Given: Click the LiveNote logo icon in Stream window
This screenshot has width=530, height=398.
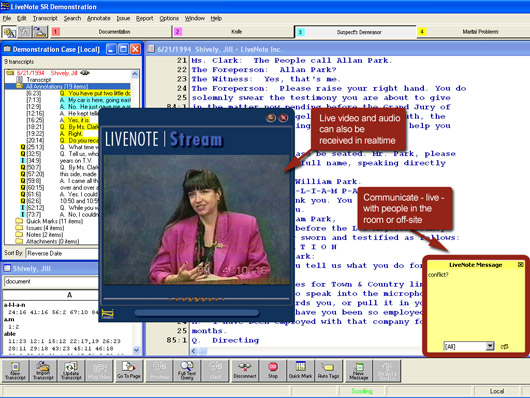Looking at the screenshot, I should point(107,313).
